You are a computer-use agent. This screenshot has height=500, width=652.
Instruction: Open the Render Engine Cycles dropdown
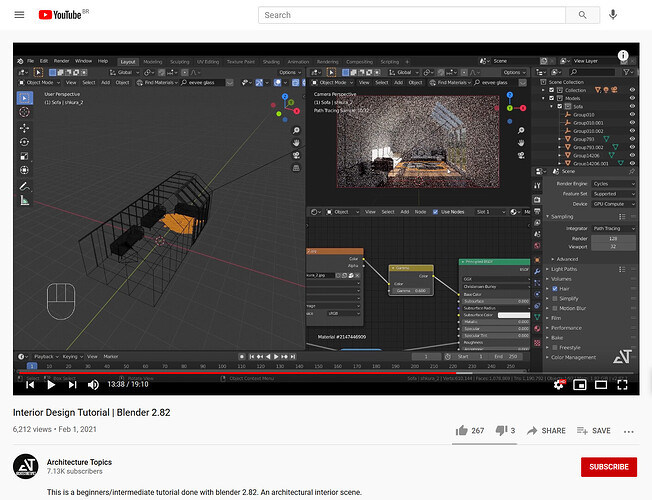613,183
